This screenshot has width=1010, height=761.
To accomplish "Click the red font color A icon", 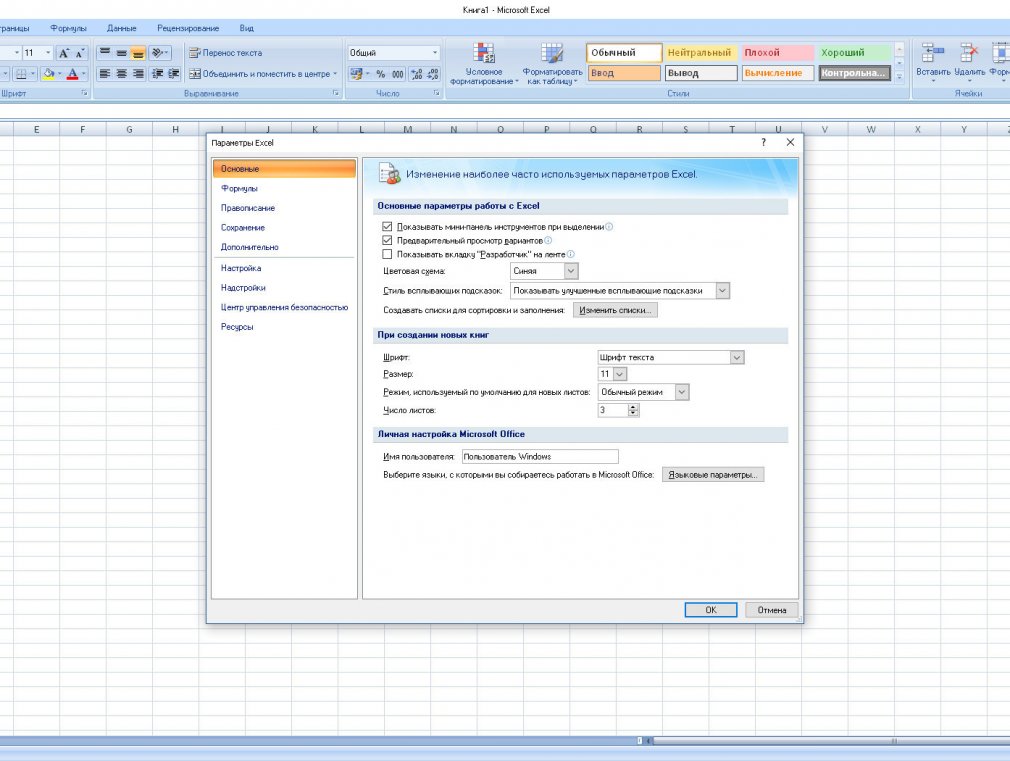I will (72, 74).
